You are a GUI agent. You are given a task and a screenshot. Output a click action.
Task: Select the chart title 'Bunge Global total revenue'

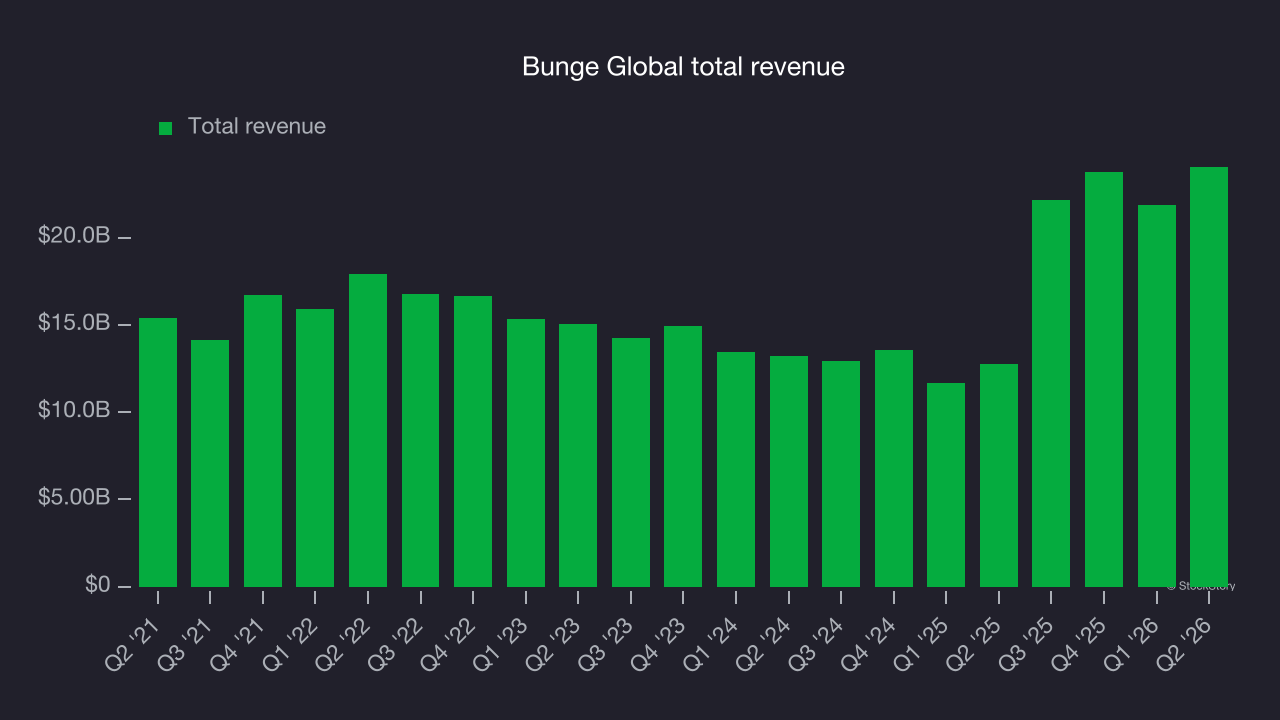(684, 67)
